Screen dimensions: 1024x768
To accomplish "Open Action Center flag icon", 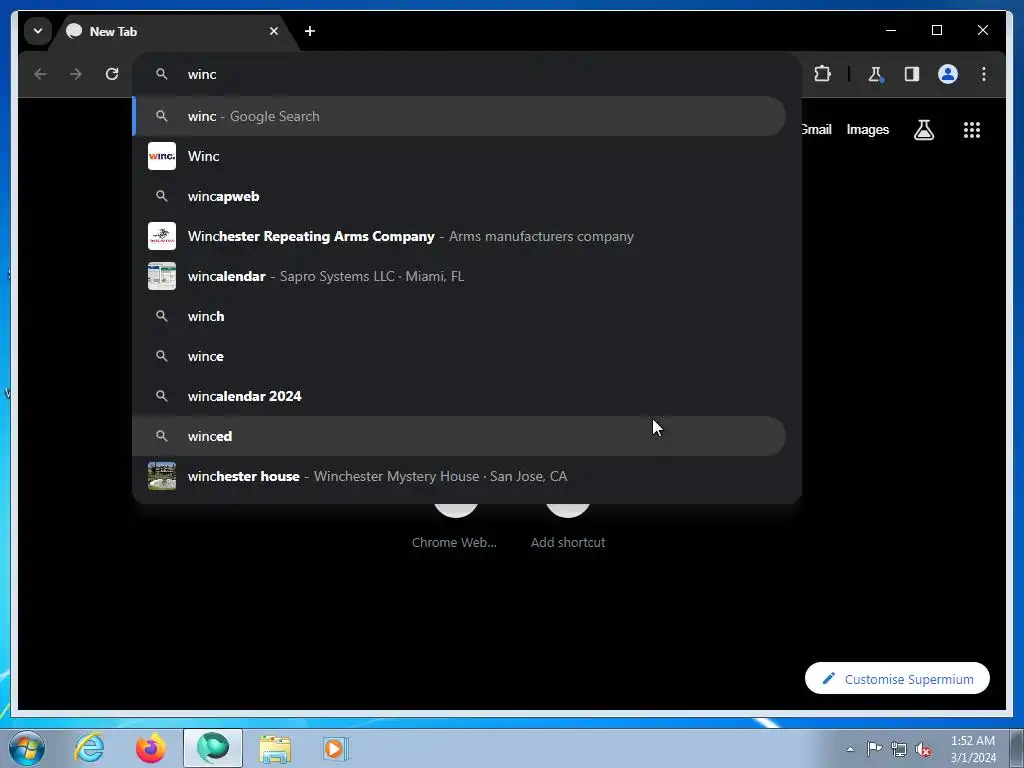I will (874, 749).
